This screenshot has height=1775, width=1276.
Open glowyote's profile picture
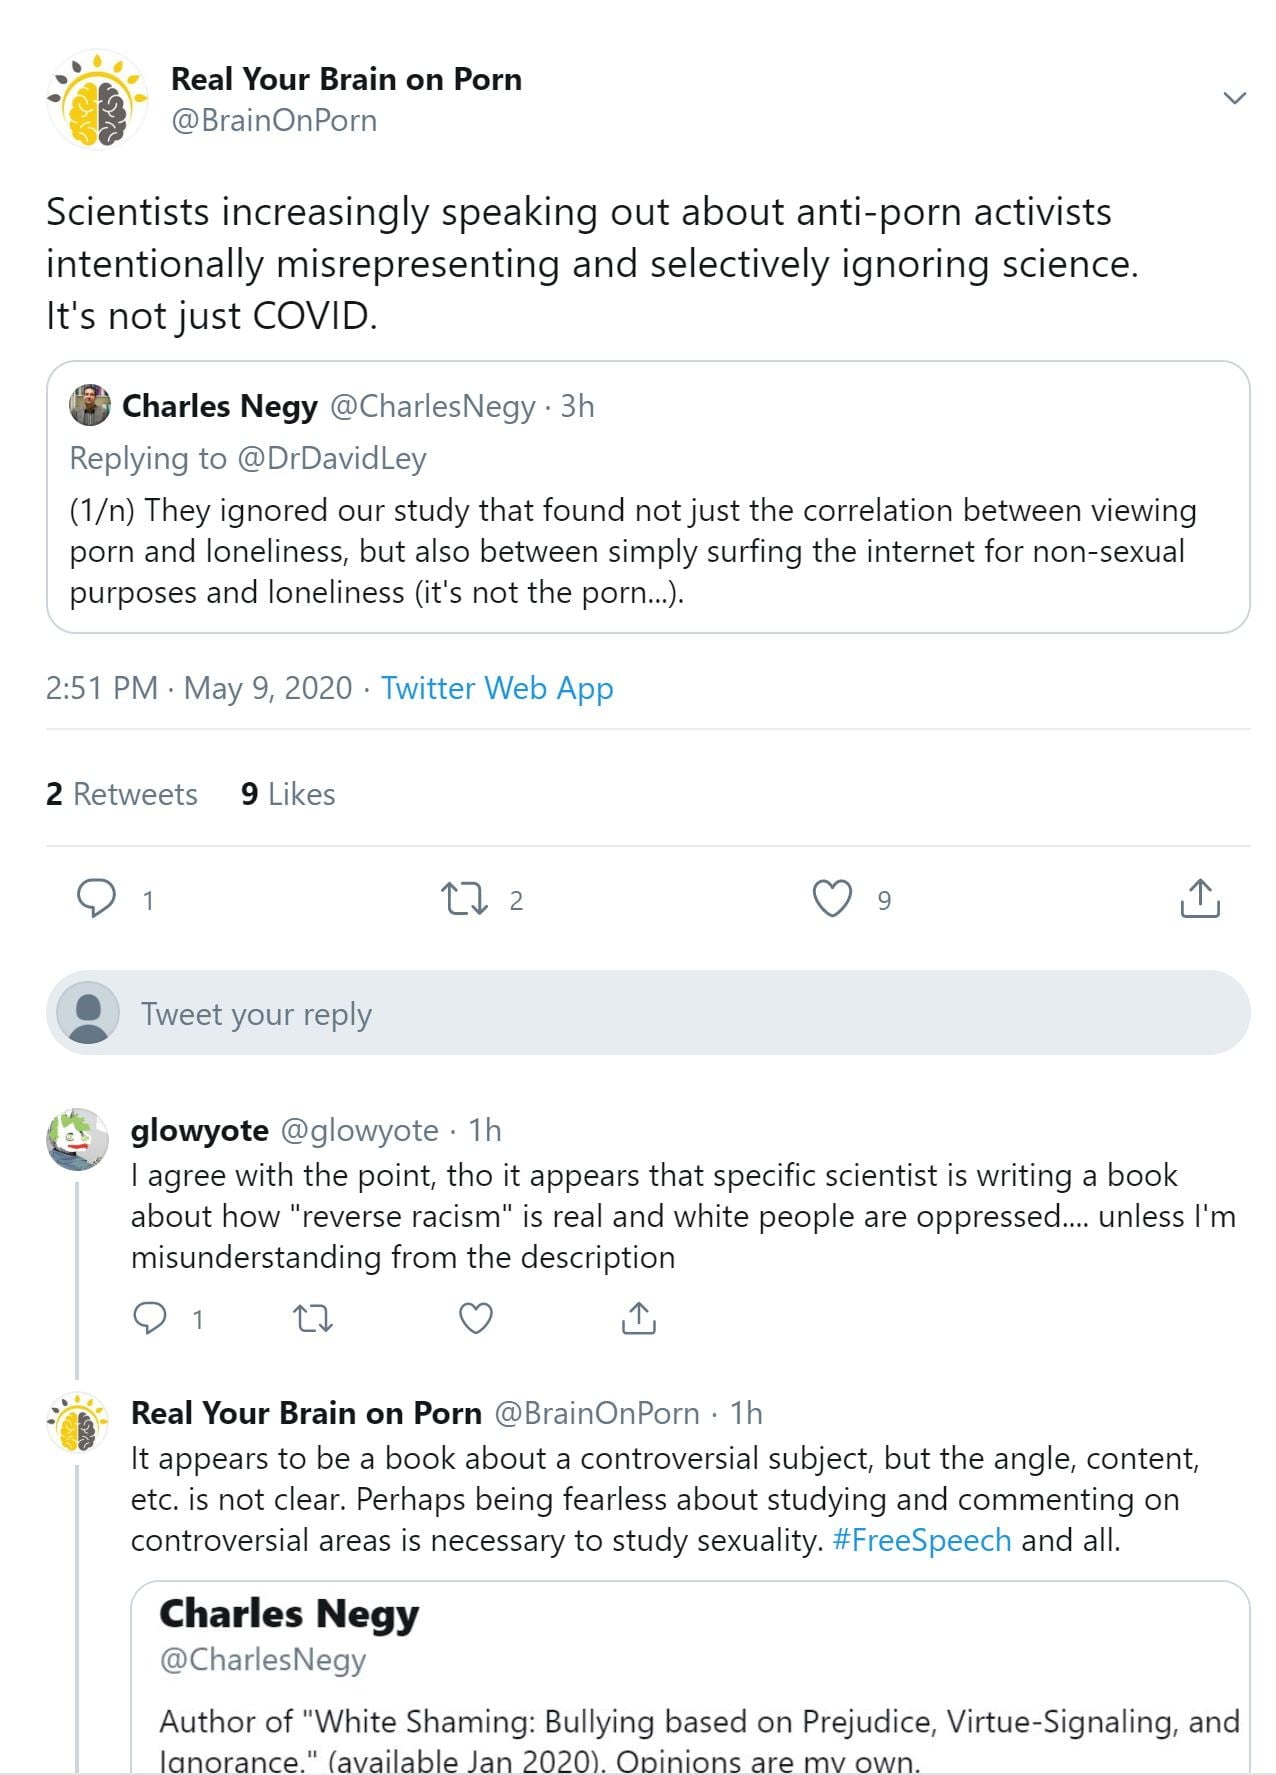[x=77, y=1138]
